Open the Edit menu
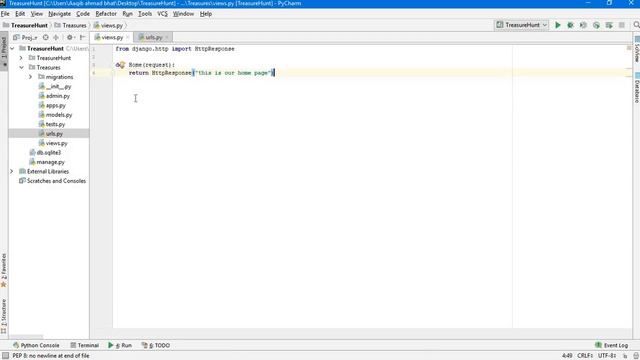 (x=20, y=14)
